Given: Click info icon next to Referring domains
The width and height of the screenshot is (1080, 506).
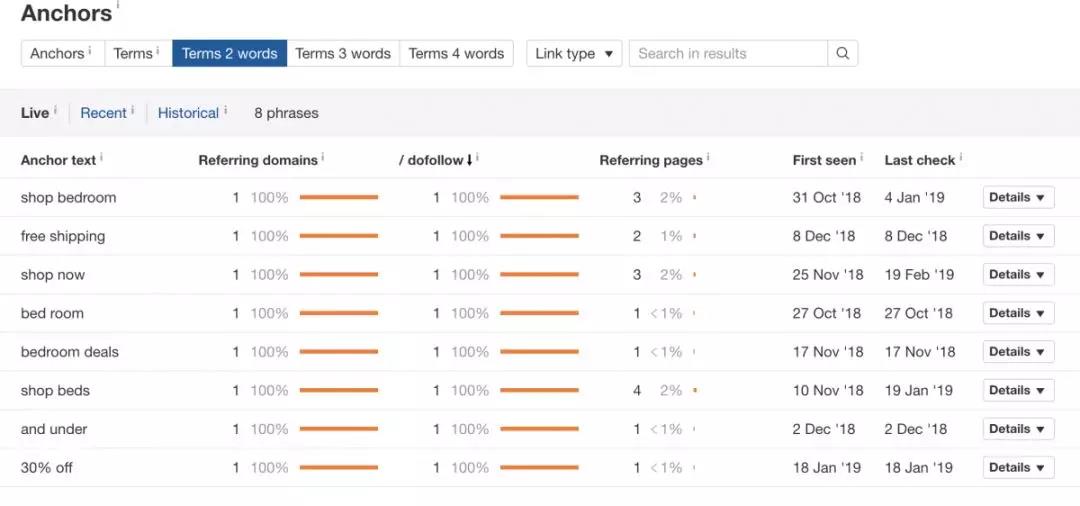Looking at the screenshot, I should (323, 157).
